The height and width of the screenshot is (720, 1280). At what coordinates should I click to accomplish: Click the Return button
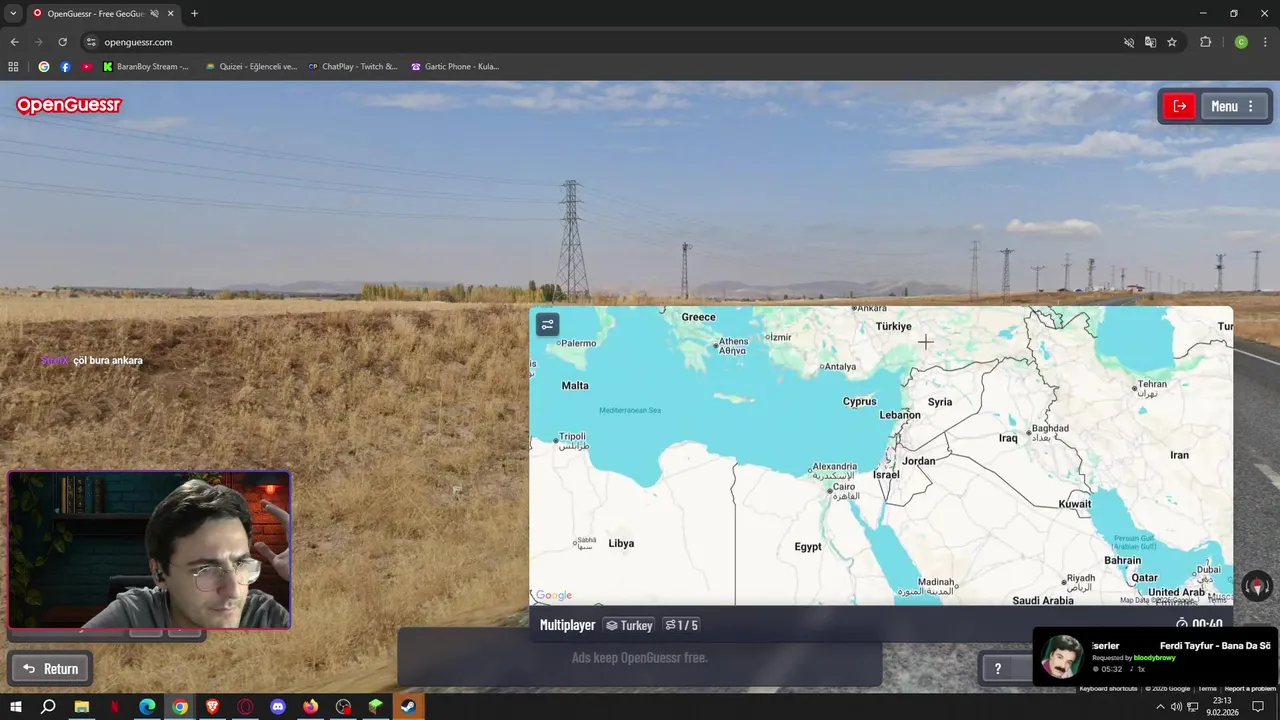pos(51,669)
